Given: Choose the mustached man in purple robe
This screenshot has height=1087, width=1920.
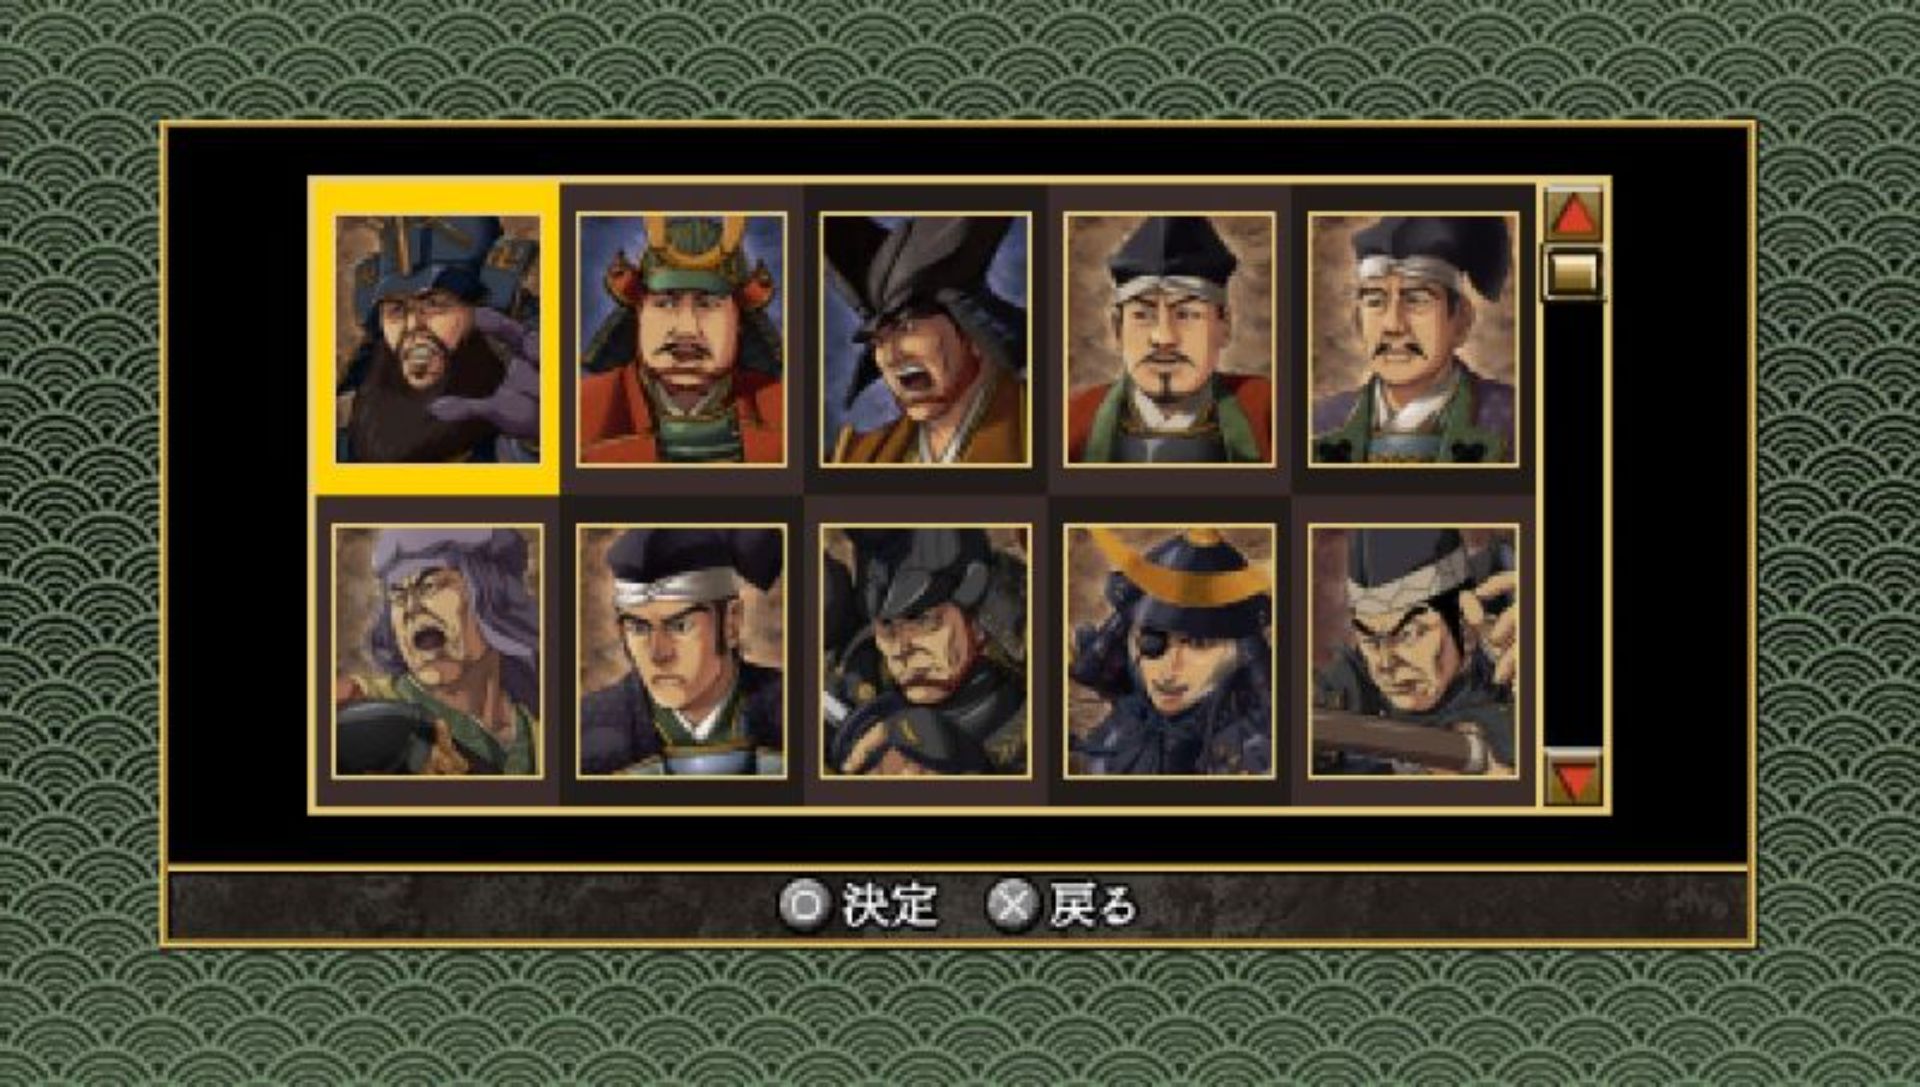Looking at the screenshot, I should click(1413, 339).
